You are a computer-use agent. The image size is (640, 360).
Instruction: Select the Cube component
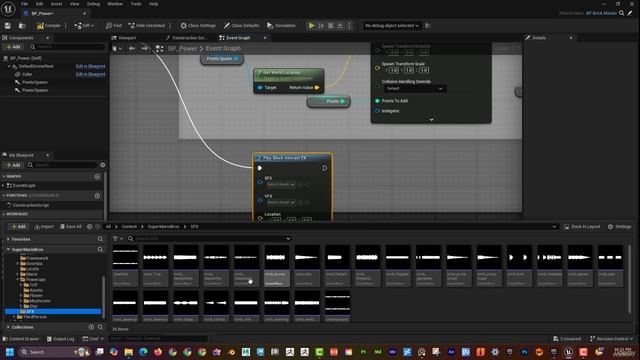(x=27, y=74)
